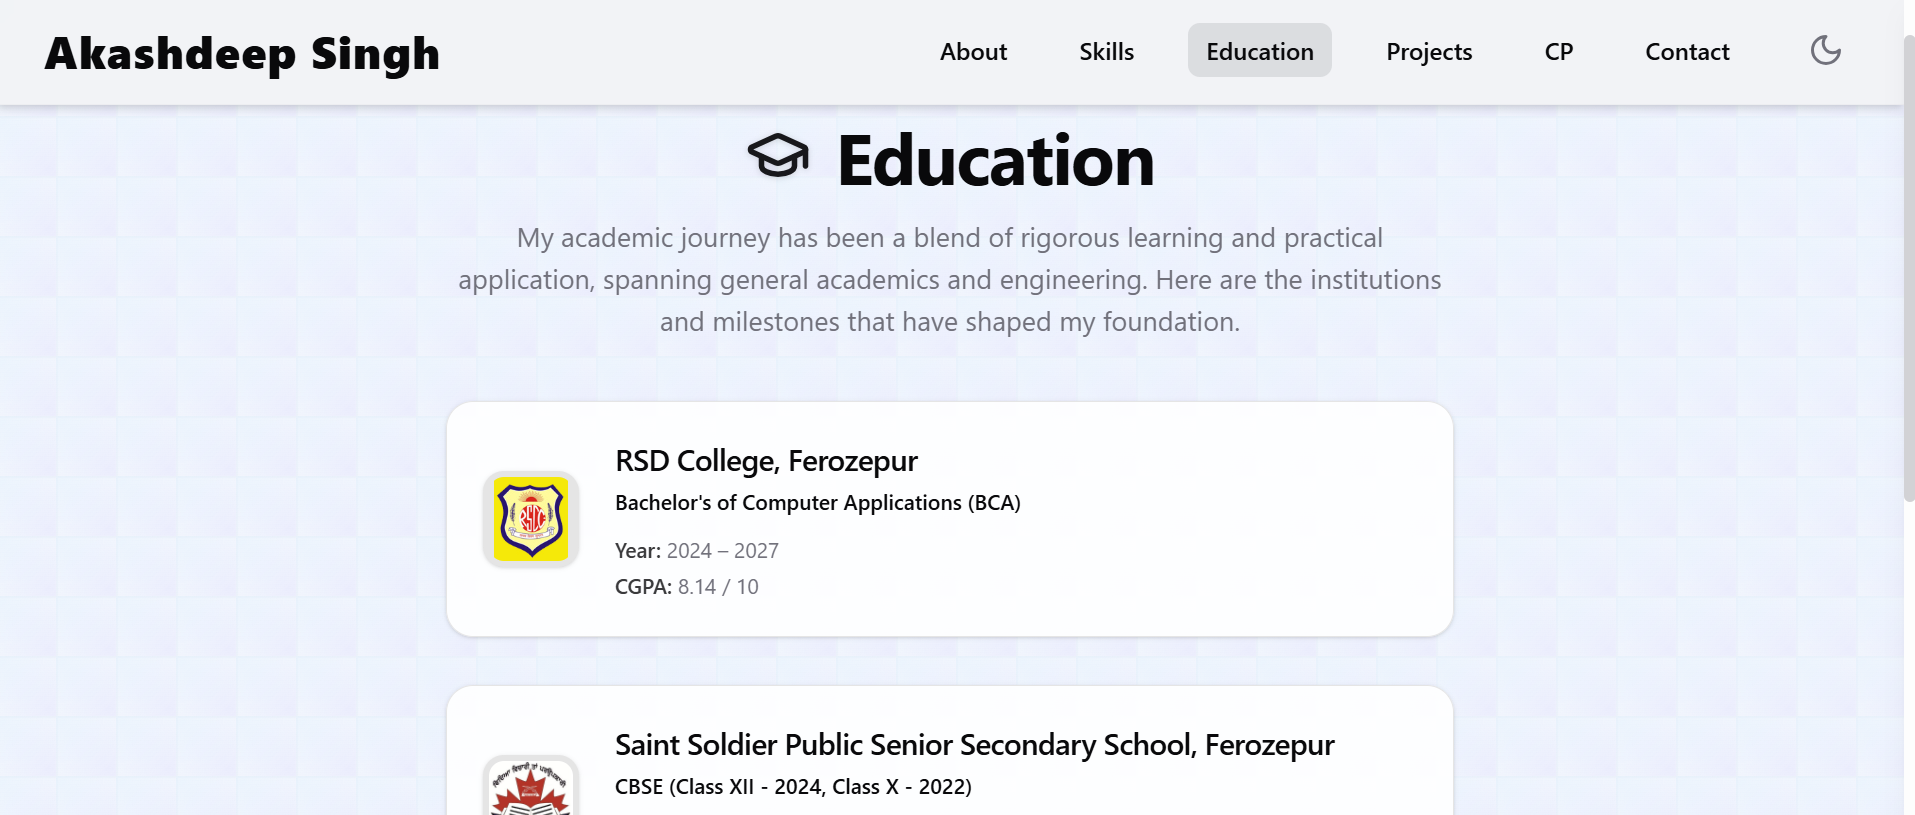Image resolution: width=1915 pixels, height=815 pixels.
Task: Navigate to the CP section
Action: point(1558,51)
